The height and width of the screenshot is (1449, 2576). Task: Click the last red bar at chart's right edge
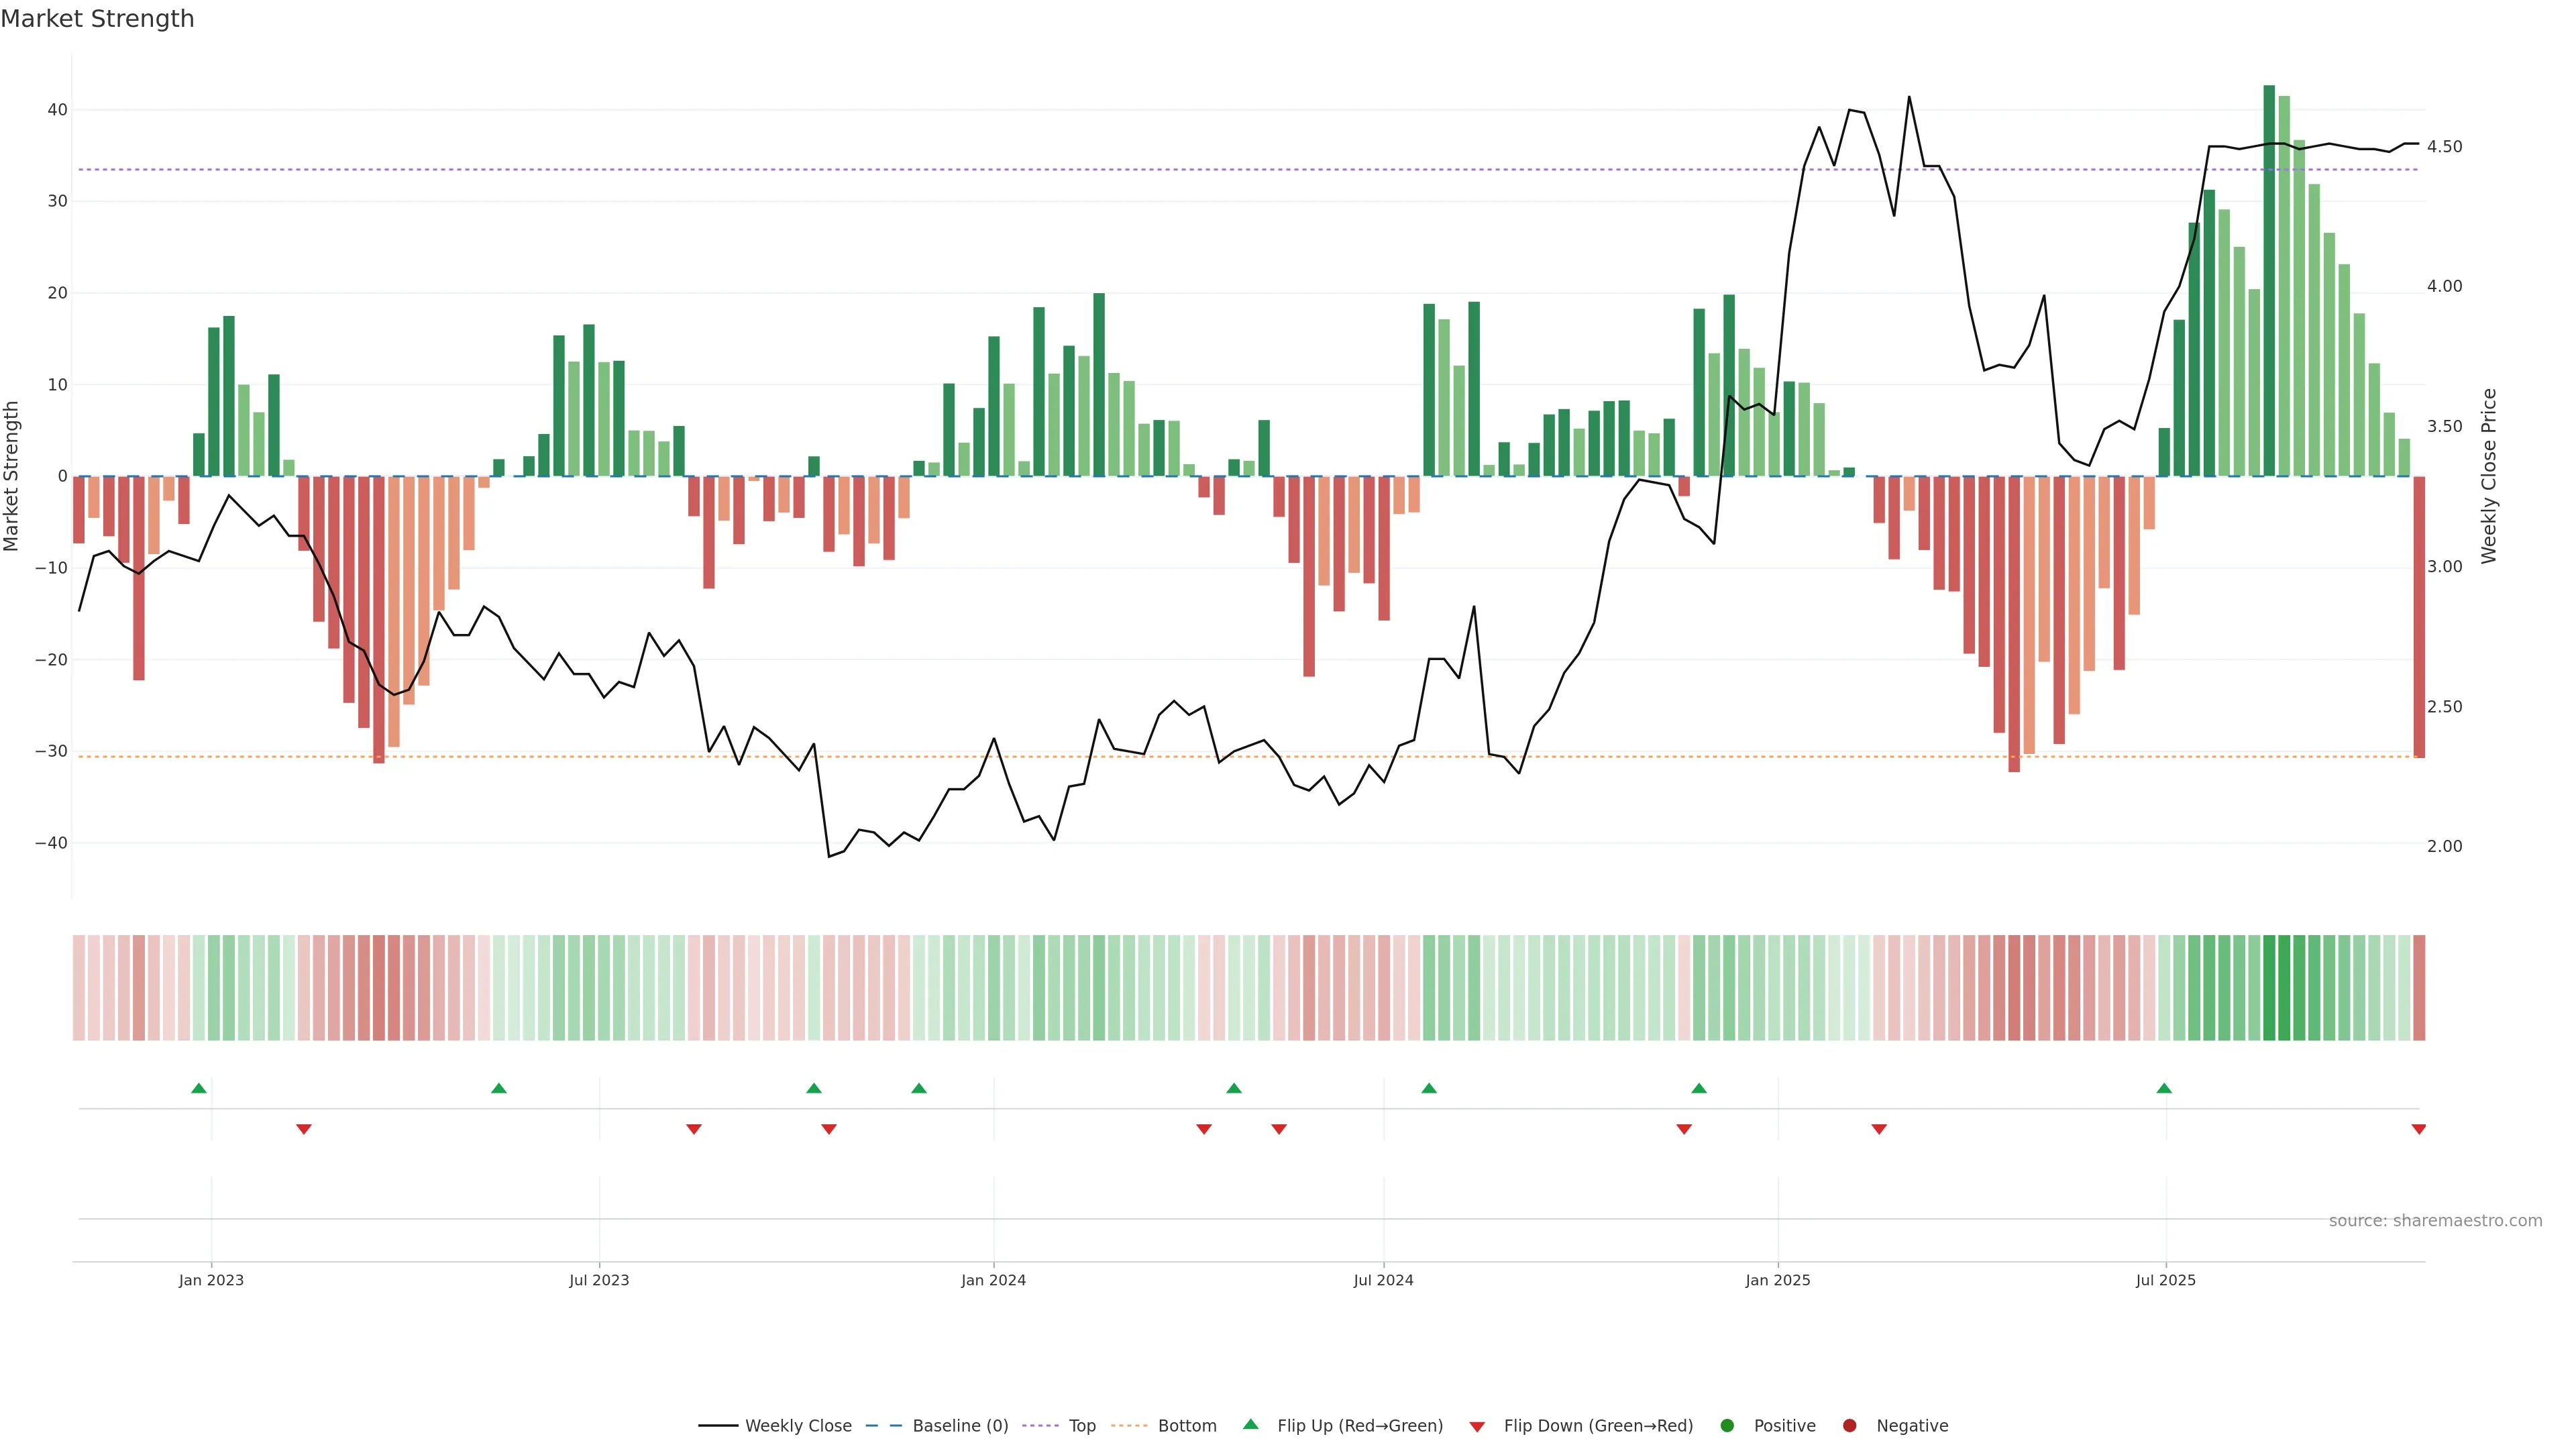2419,616
